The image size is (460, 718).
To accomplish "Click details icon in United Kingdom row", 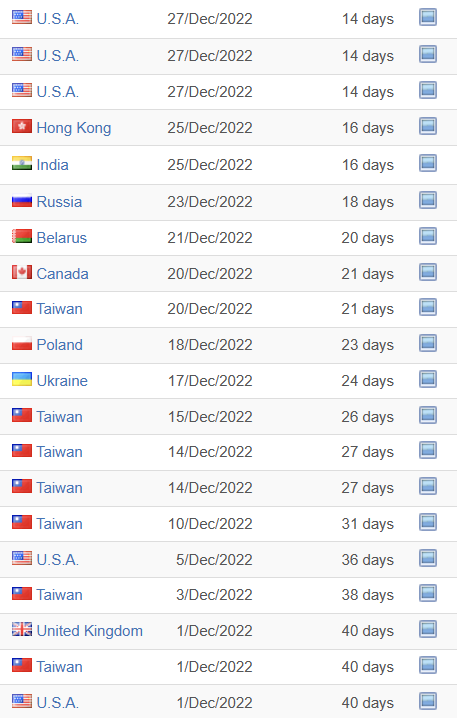I will coord(430,630).
